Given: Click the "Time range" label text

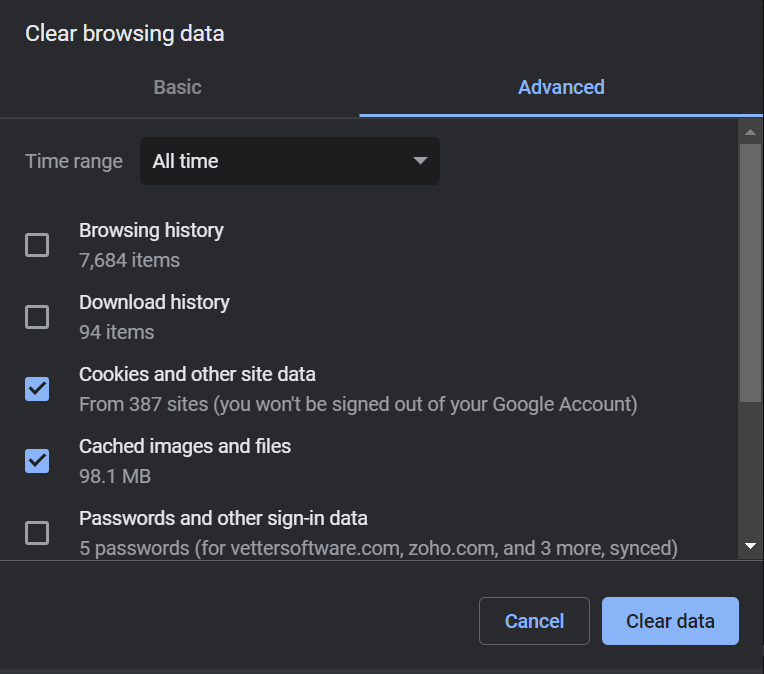Looking at the screenshot, I should (74, 161).
